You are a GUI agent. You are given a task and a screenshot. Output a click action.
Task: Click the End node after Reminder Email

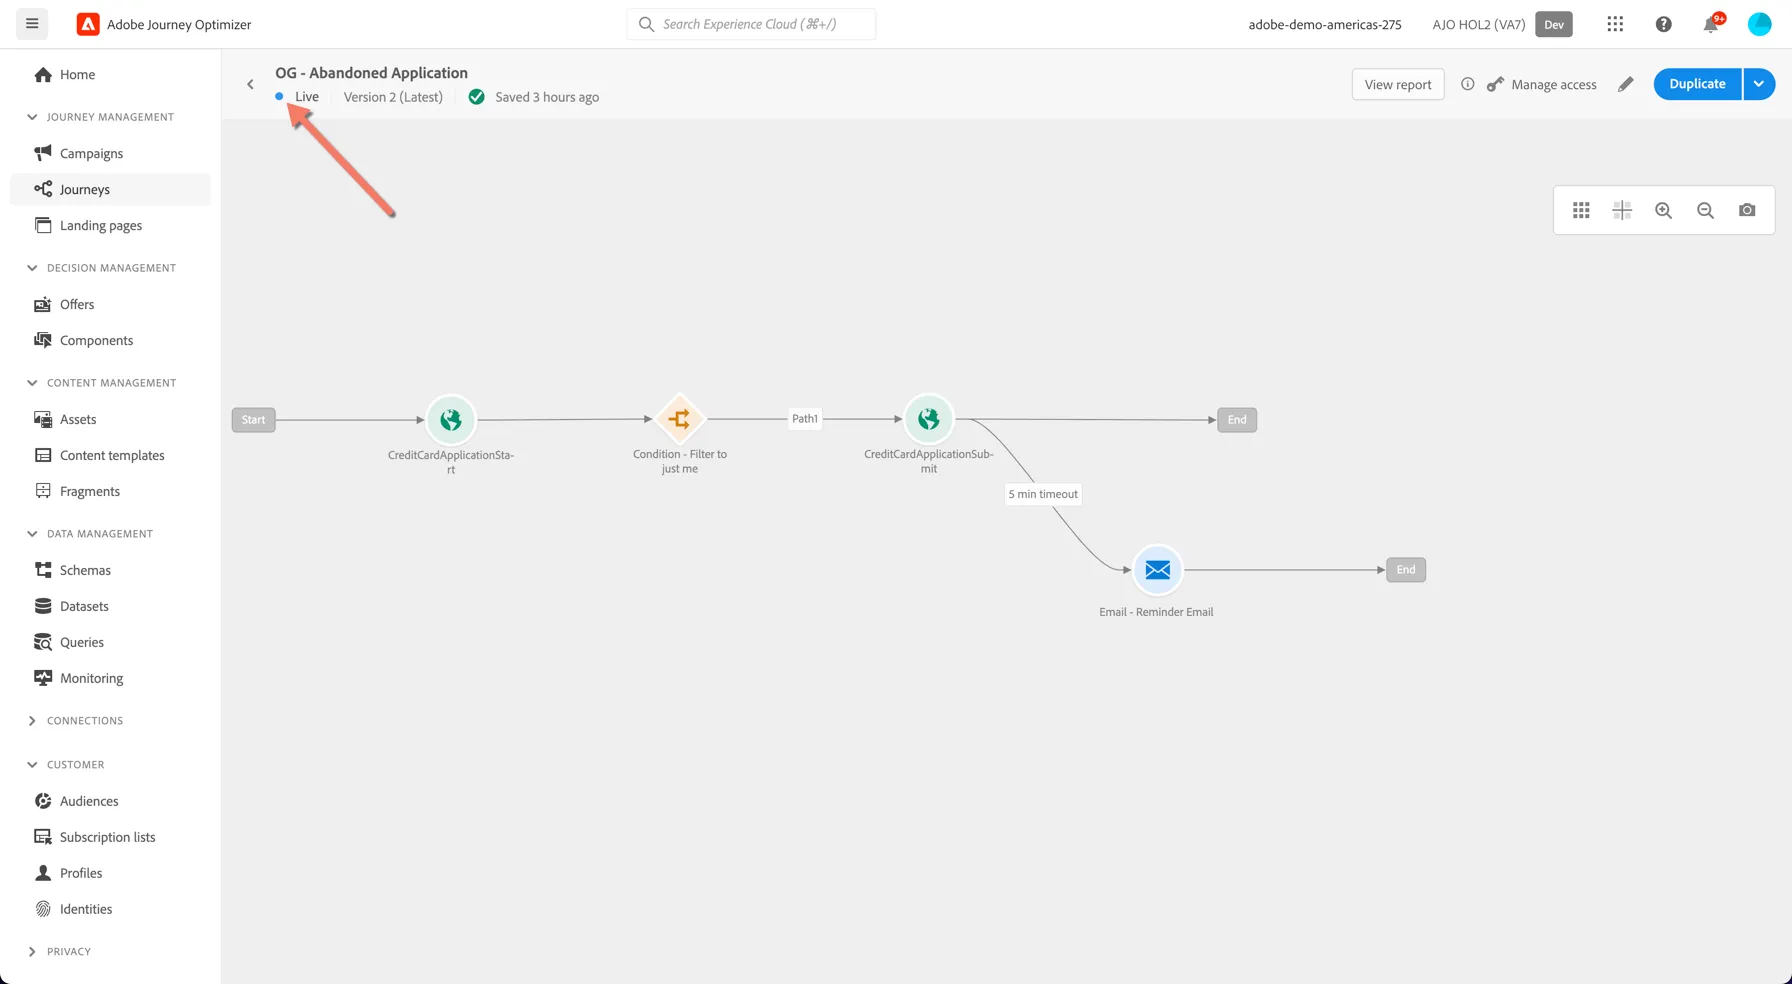[1406, 570]
